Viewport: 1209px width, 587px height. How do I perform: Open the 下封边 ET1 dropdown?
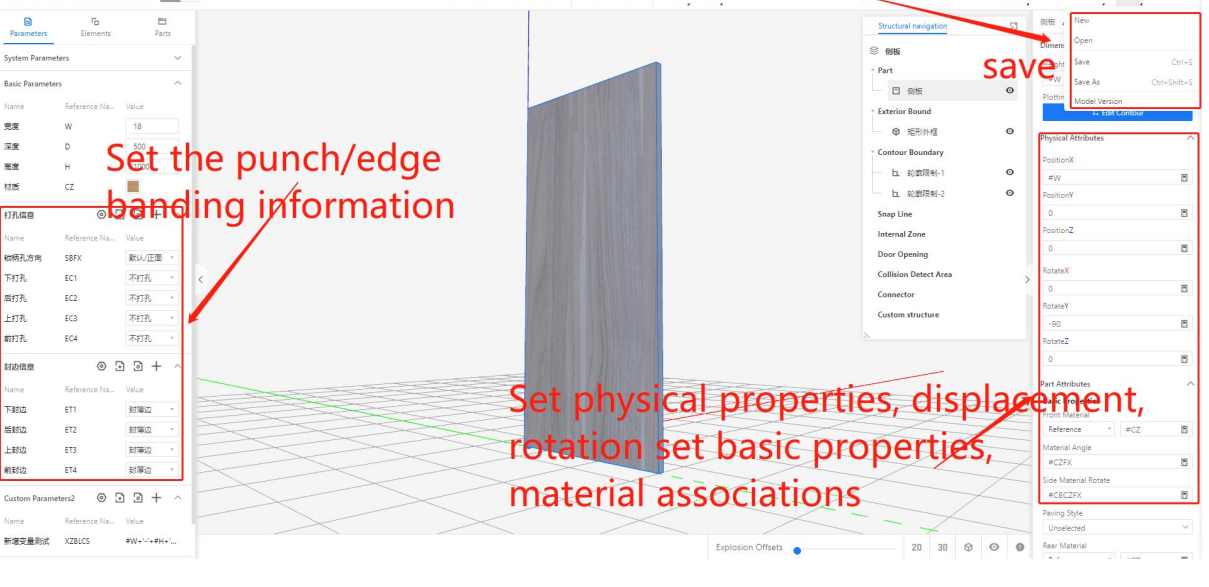152,410
